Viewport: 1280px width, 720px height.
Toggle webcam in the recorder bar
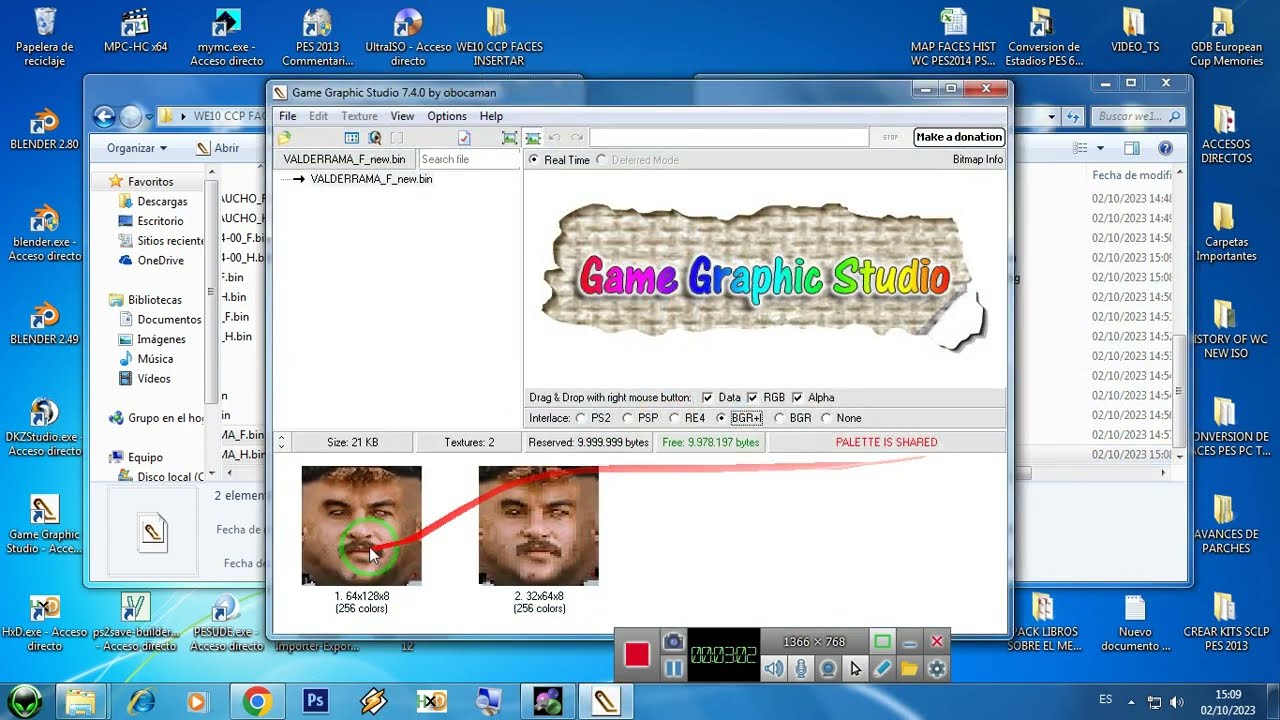(828, 669)
